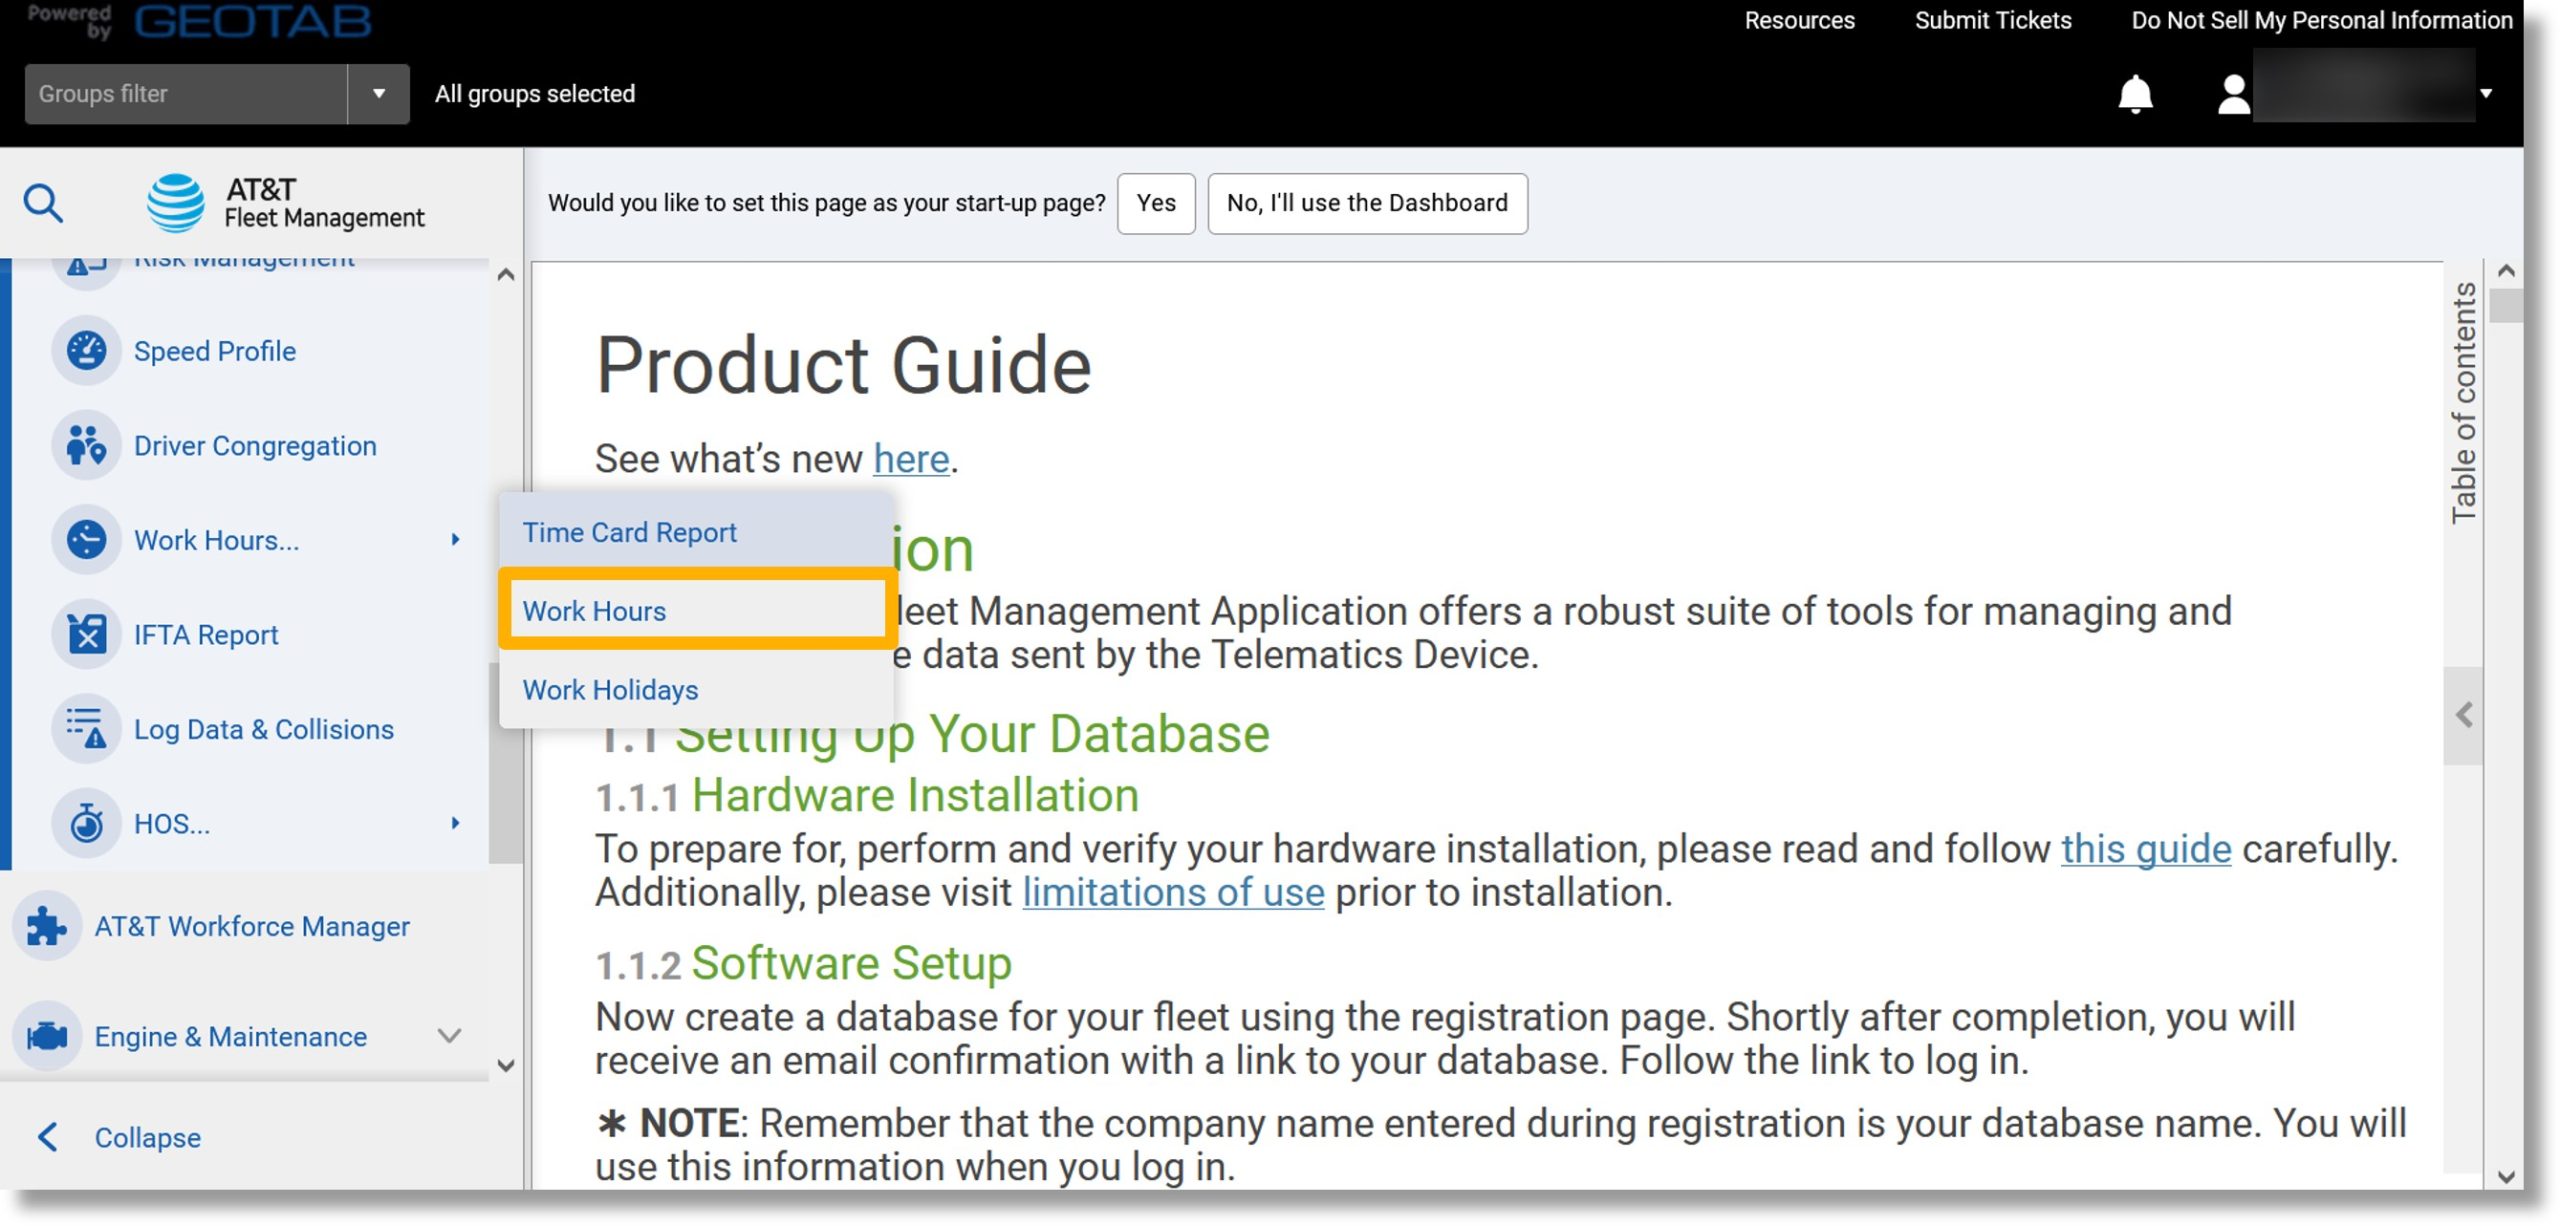Viewport: 2560px width, 1226px height.
Task: Click the Driver Congregation icon
Action: click(x=85, y=446)
